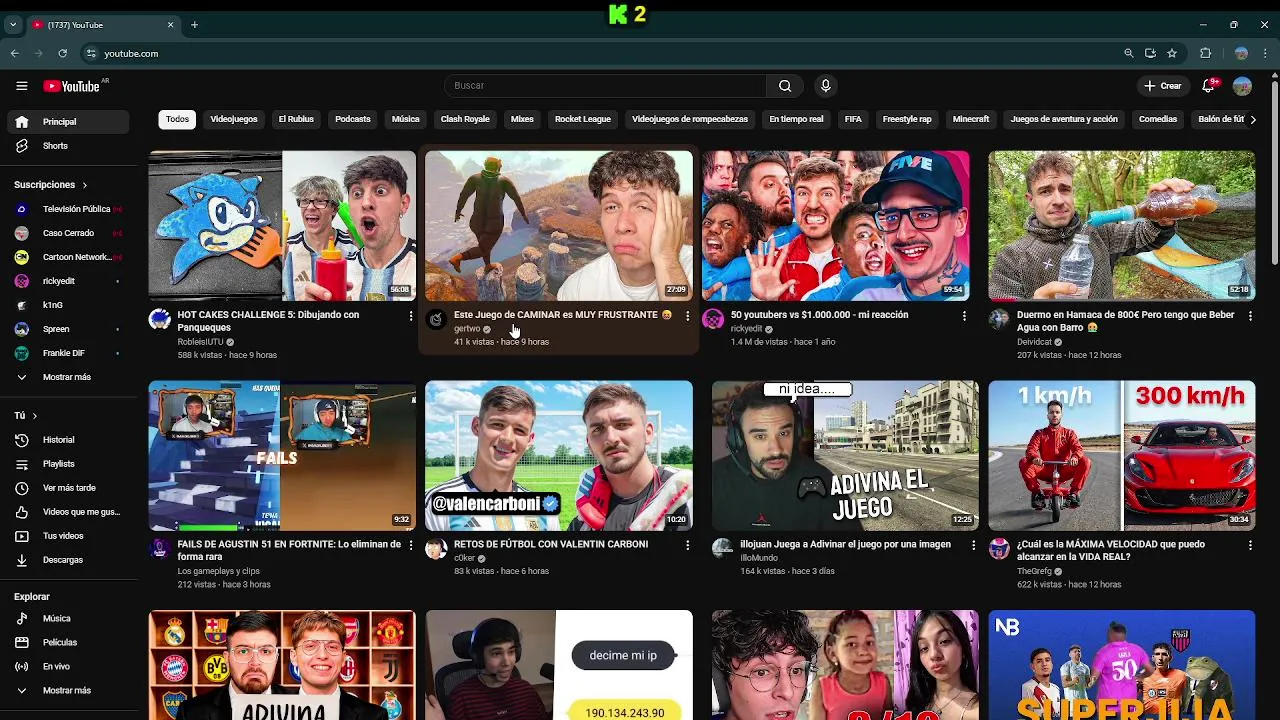Select the Freestyle rap chip
Viewport: 1280px width, 720px height.
[x=907, y=119]
